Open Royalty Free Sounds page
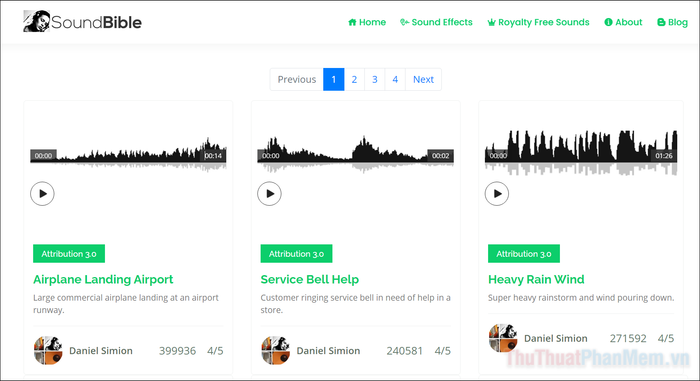Viewport: 700px width, 381px height. (x=538, y=22)
